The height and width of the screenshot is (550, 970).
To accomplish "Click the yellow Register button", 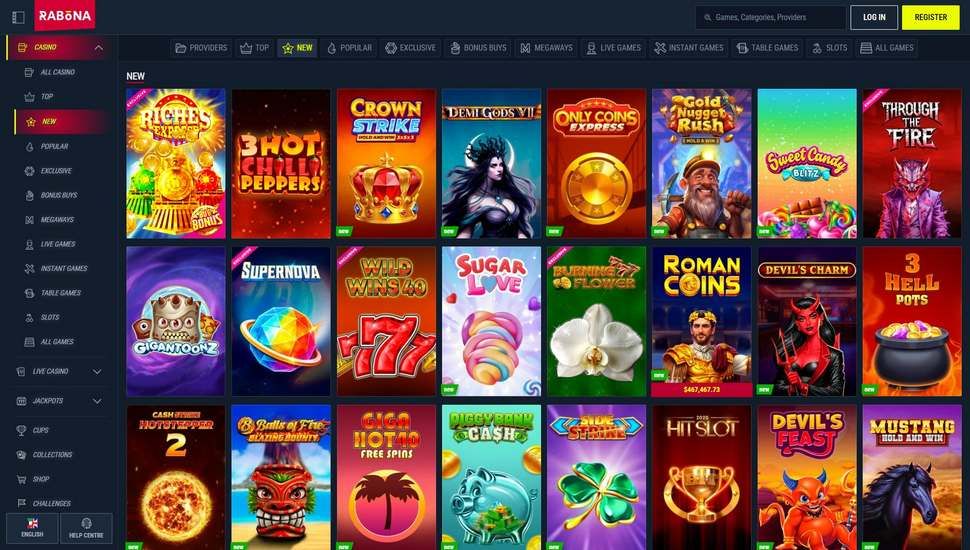I will pos(930,17).
